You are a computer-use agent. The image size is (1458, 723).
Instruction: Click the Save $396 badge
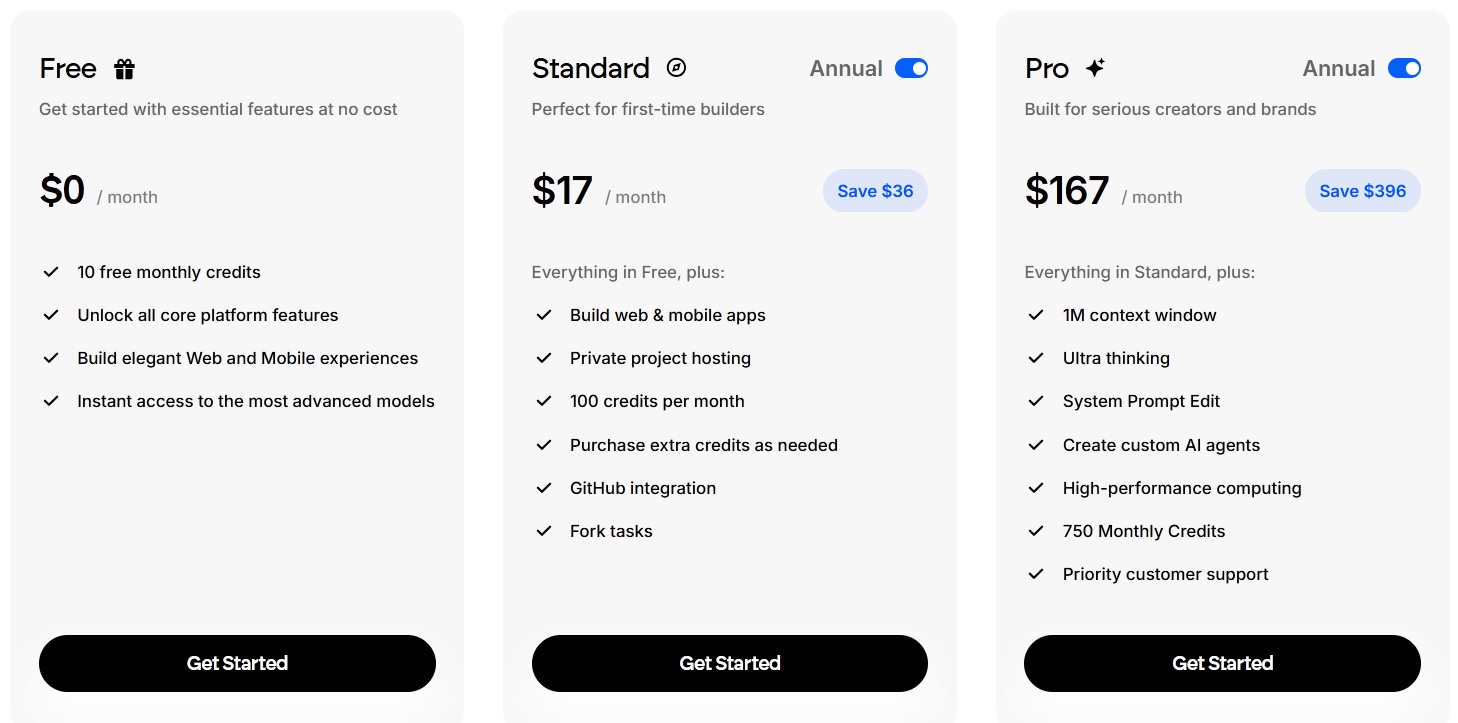tap(1363, 191)
